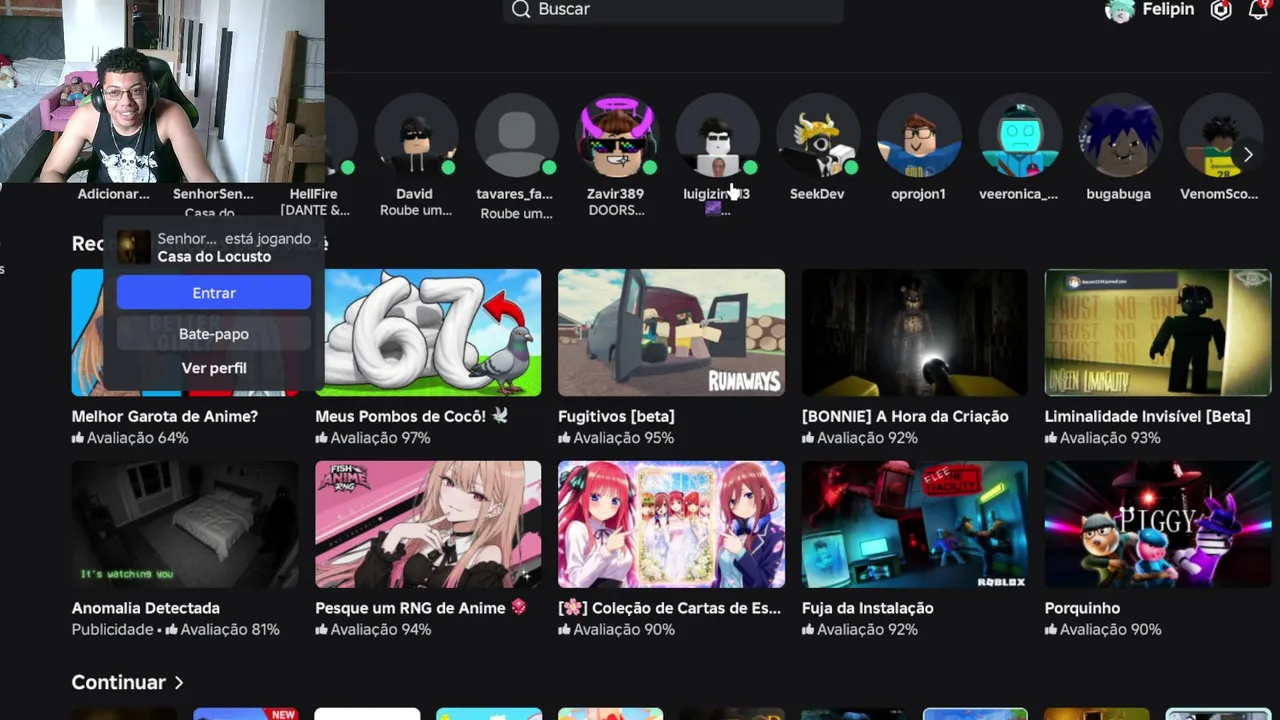Select the tavares_fa... friend avatar
Image resolution: width=1280 pixels, height=720 pixels.
[x=516, y=136]
